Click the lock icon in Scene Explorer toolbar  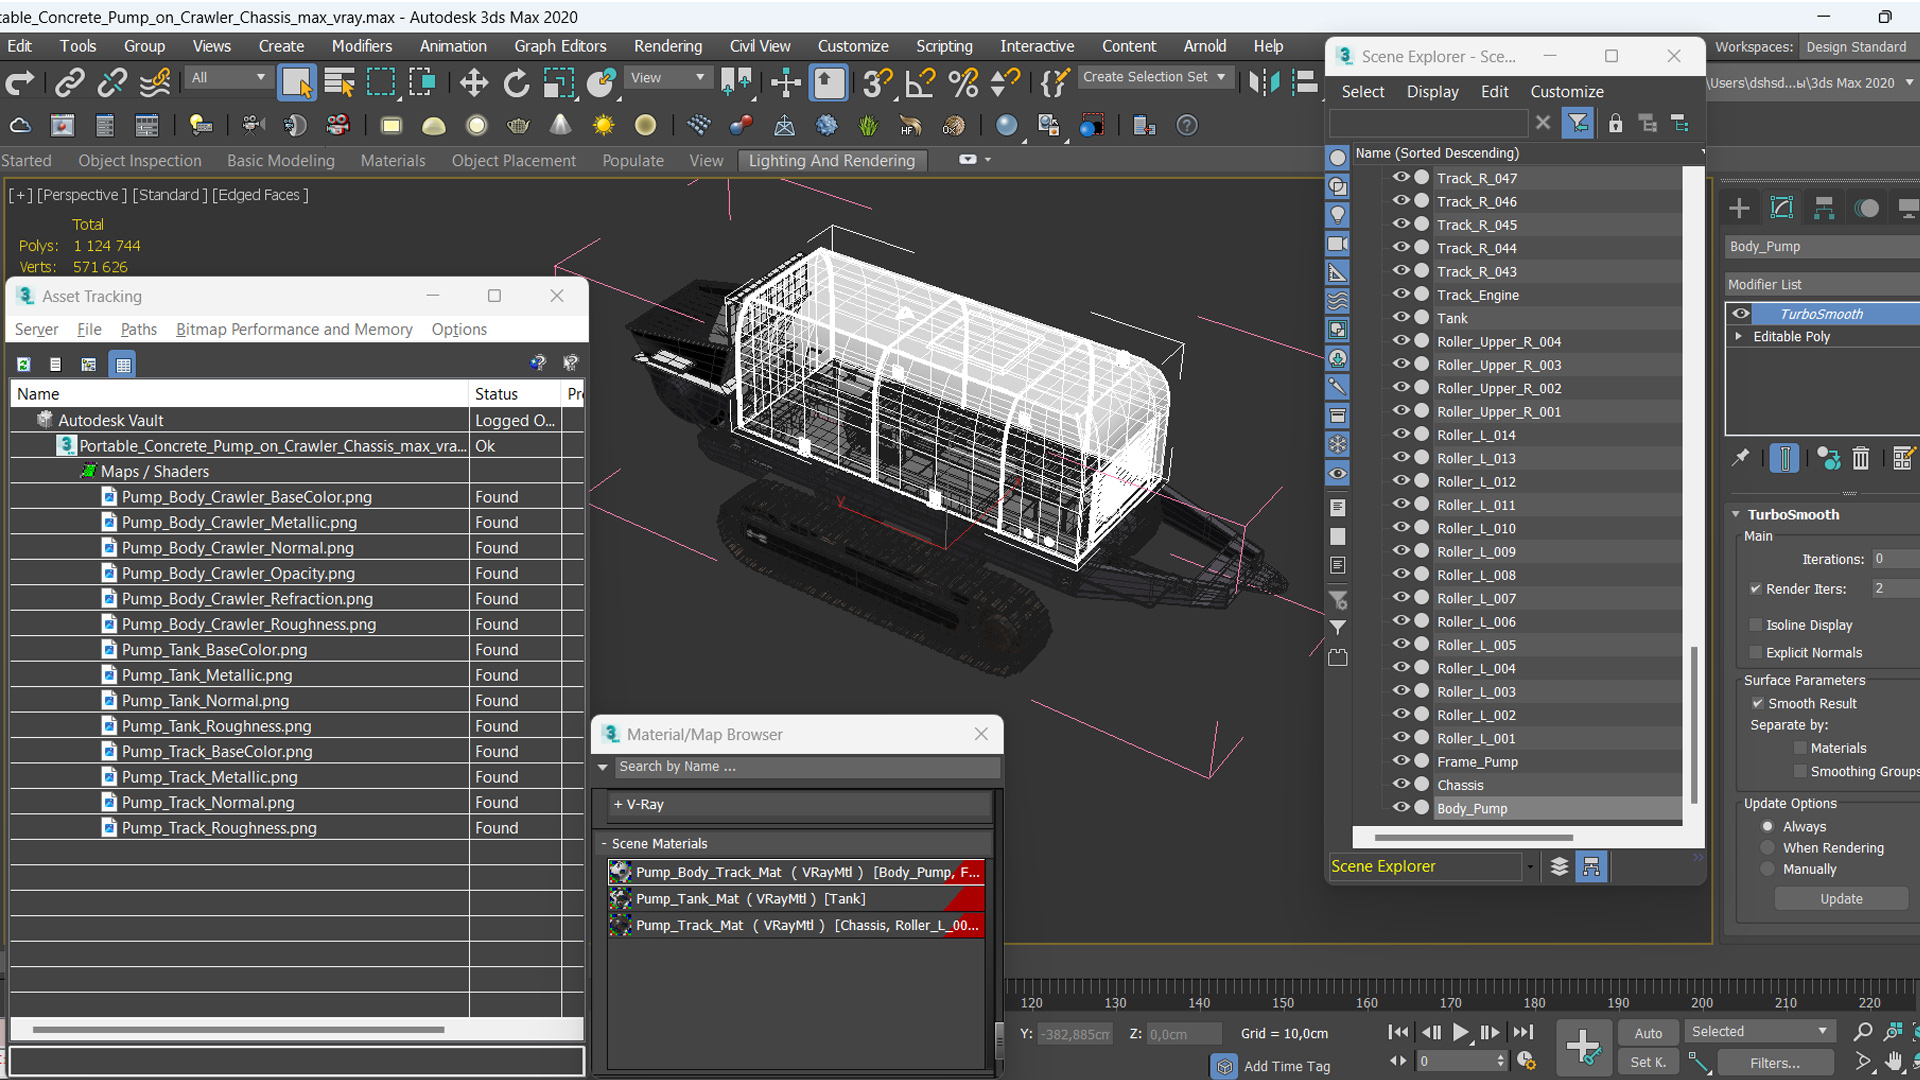tap(1615, 123)
